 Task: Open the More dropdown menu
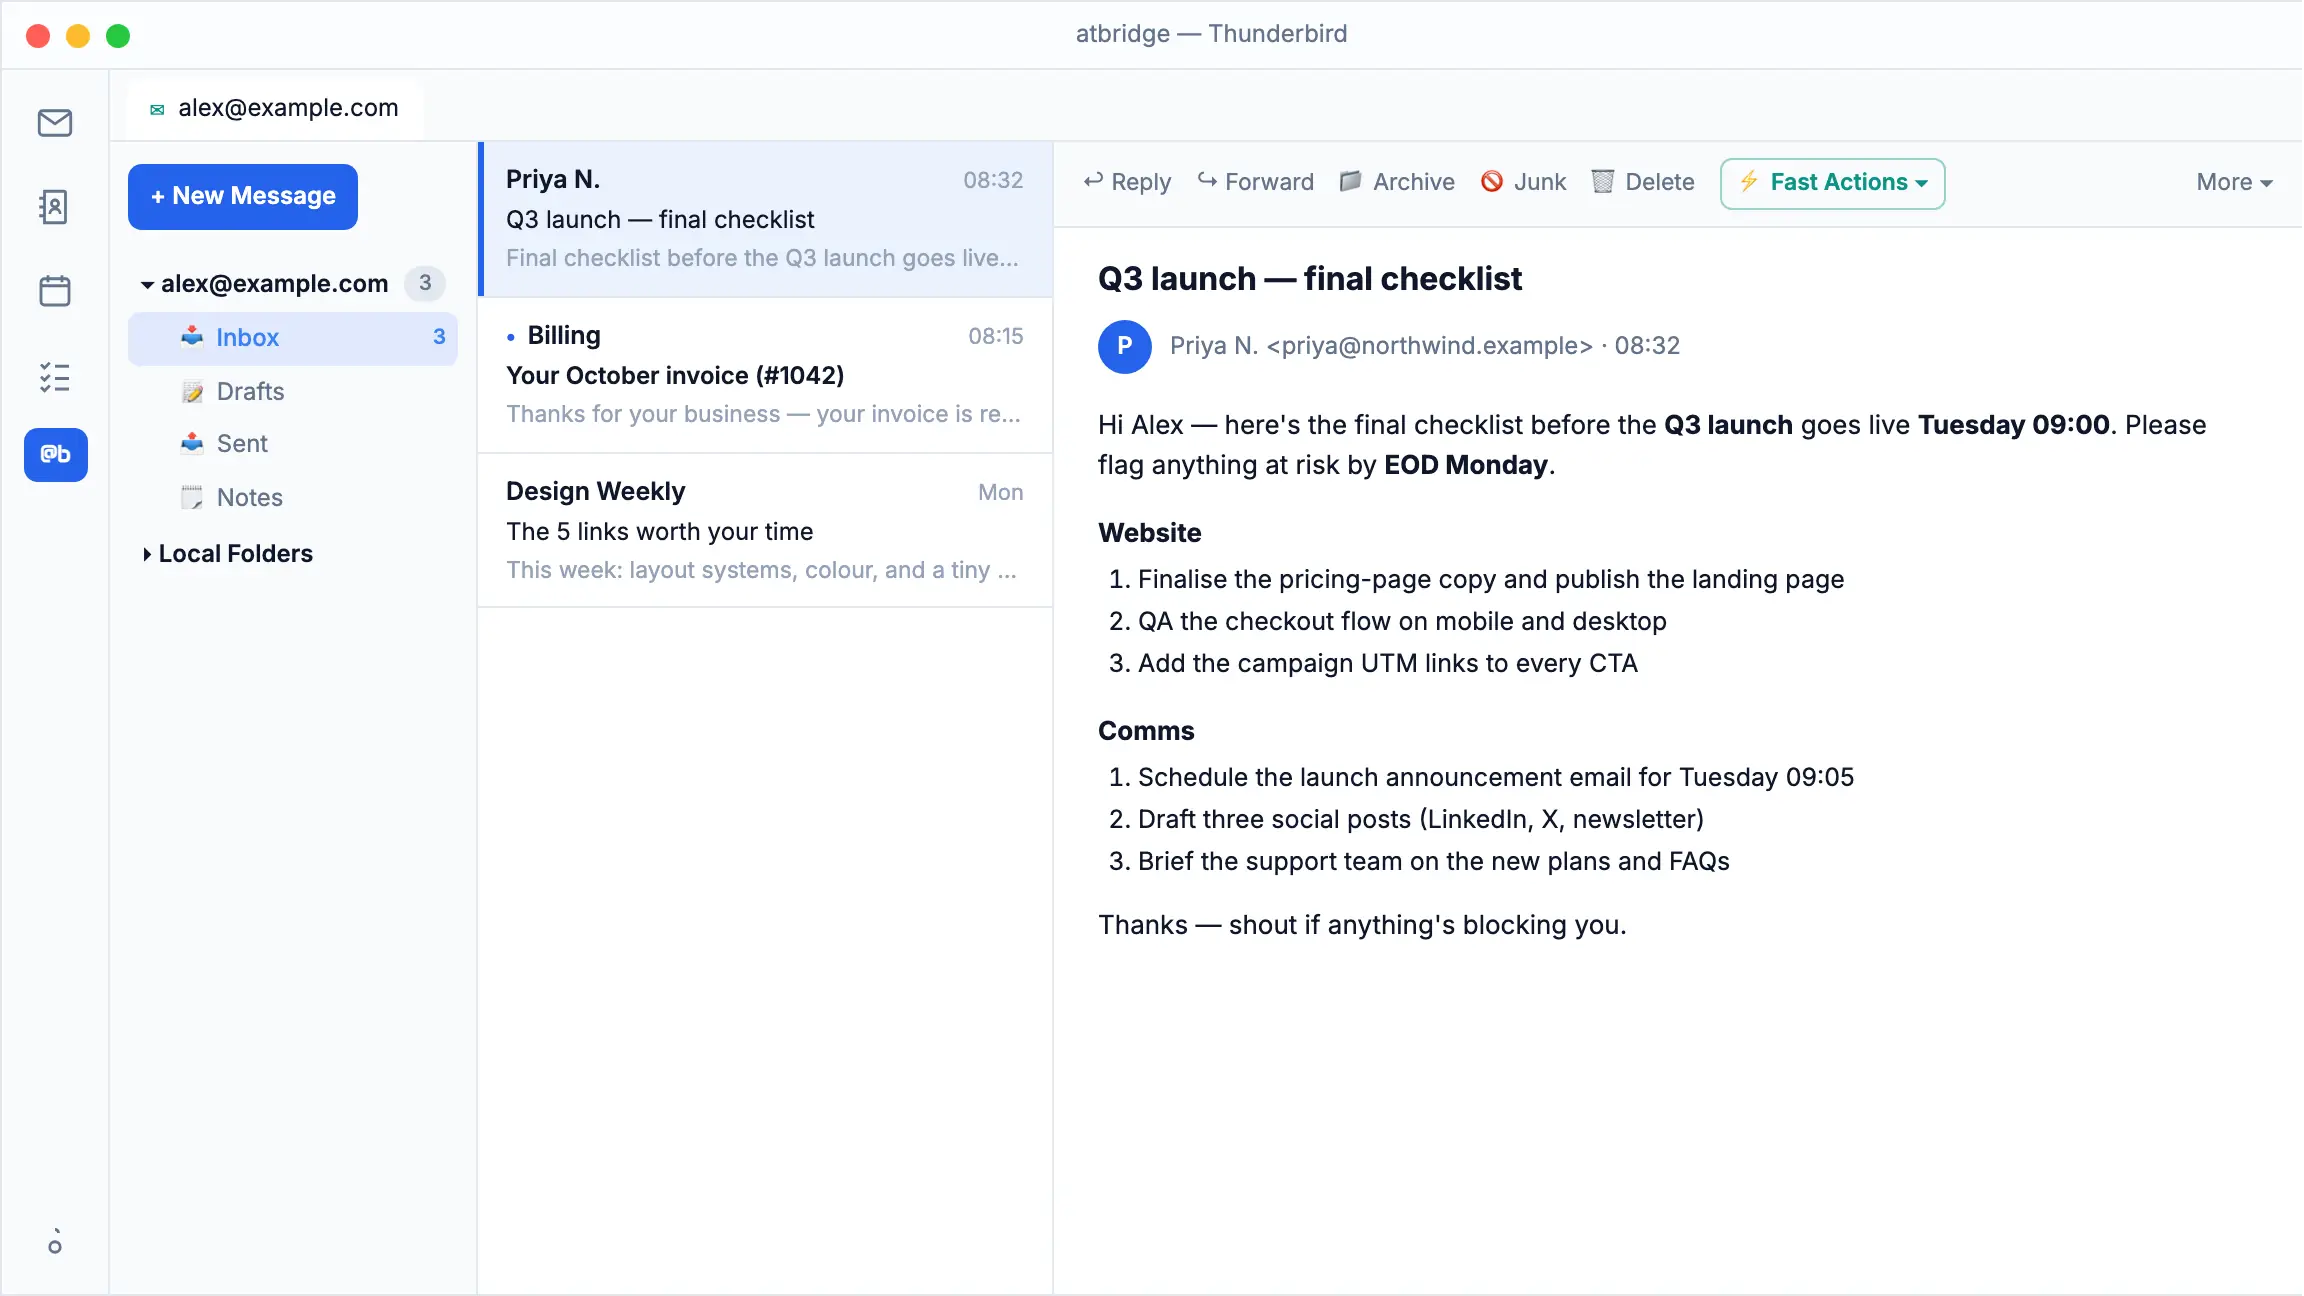2234,182
